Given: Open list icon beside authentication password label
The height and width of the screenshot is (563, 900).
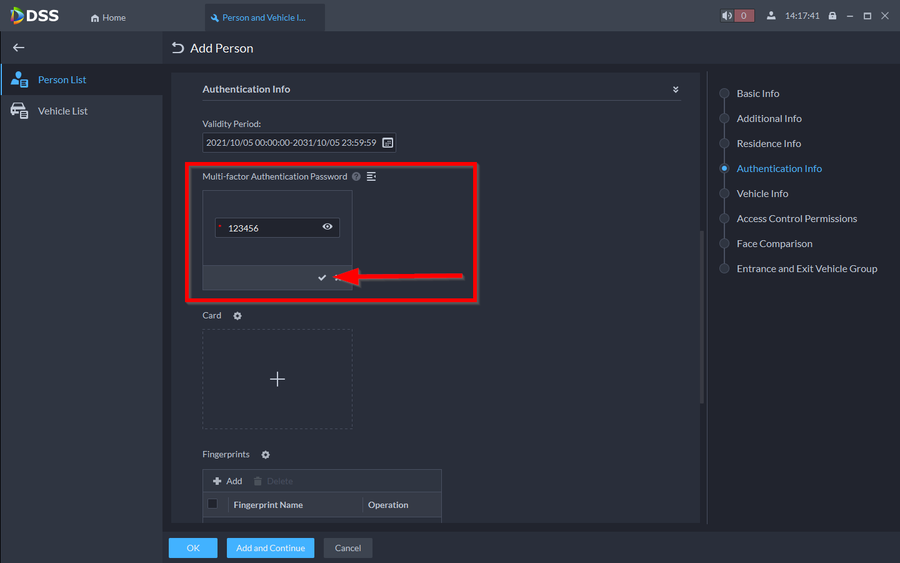Looking at the screenshot, I should coord(371,177).
